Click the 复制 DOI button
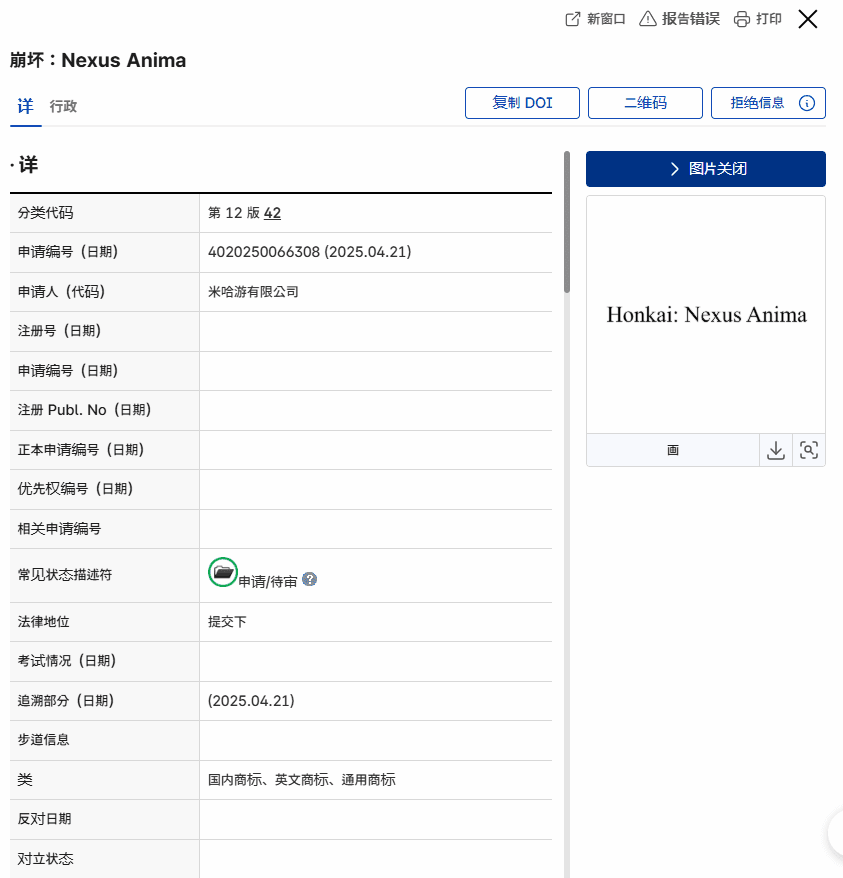Viewport: 843px width, 878px height. 522,102
